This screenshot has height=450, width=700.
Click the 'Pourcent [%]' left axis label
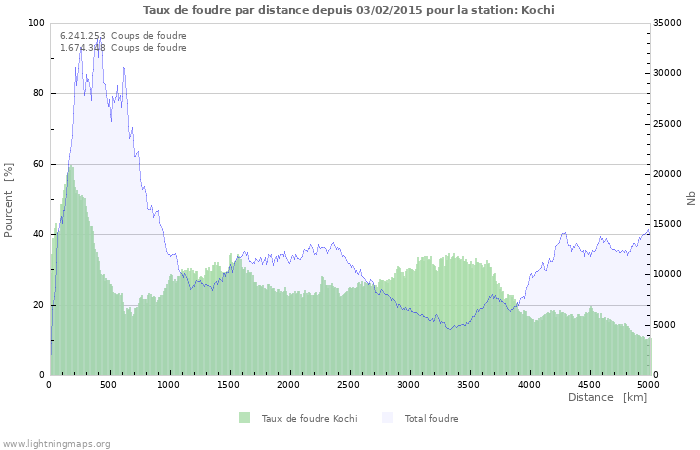pos(9,200)
